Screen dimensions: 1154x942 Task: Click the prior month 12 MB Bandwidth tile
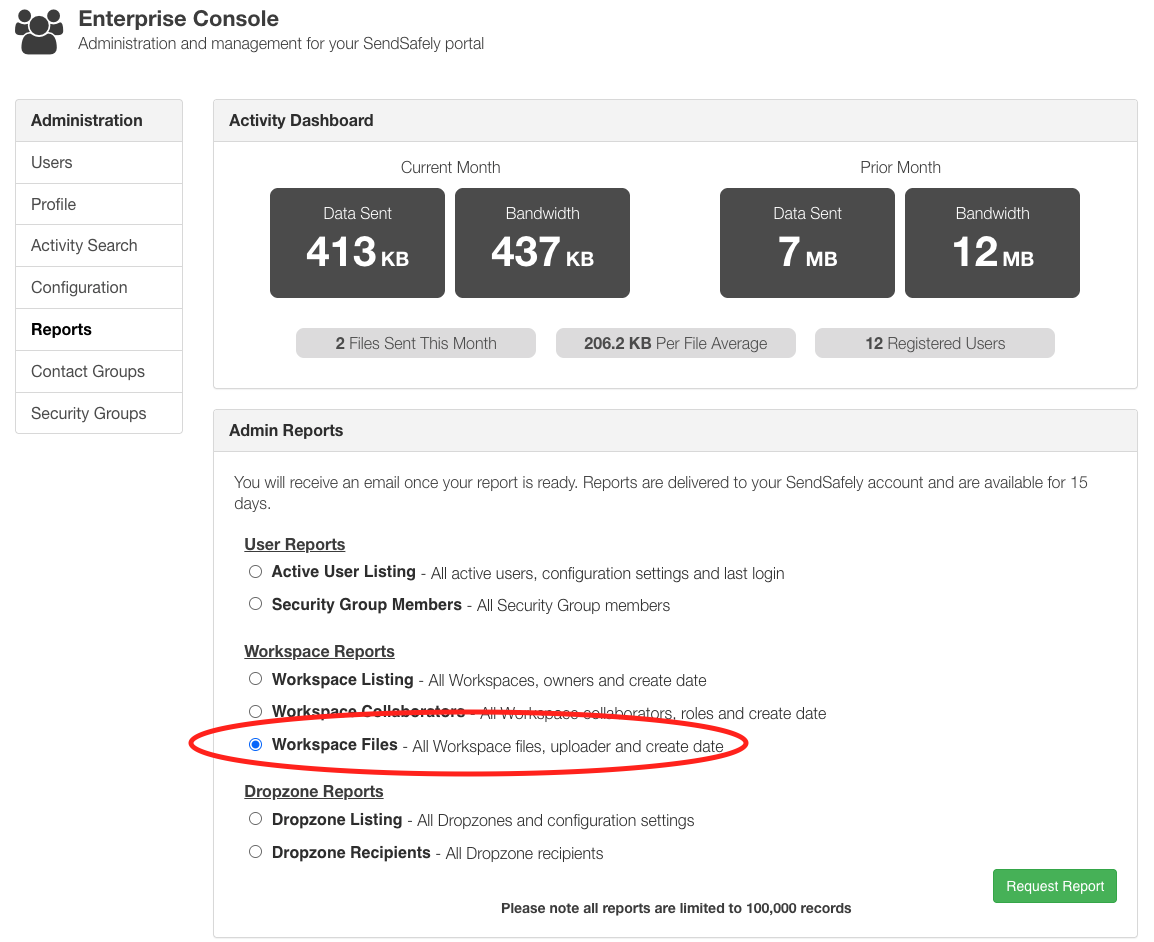click(992, 243)
